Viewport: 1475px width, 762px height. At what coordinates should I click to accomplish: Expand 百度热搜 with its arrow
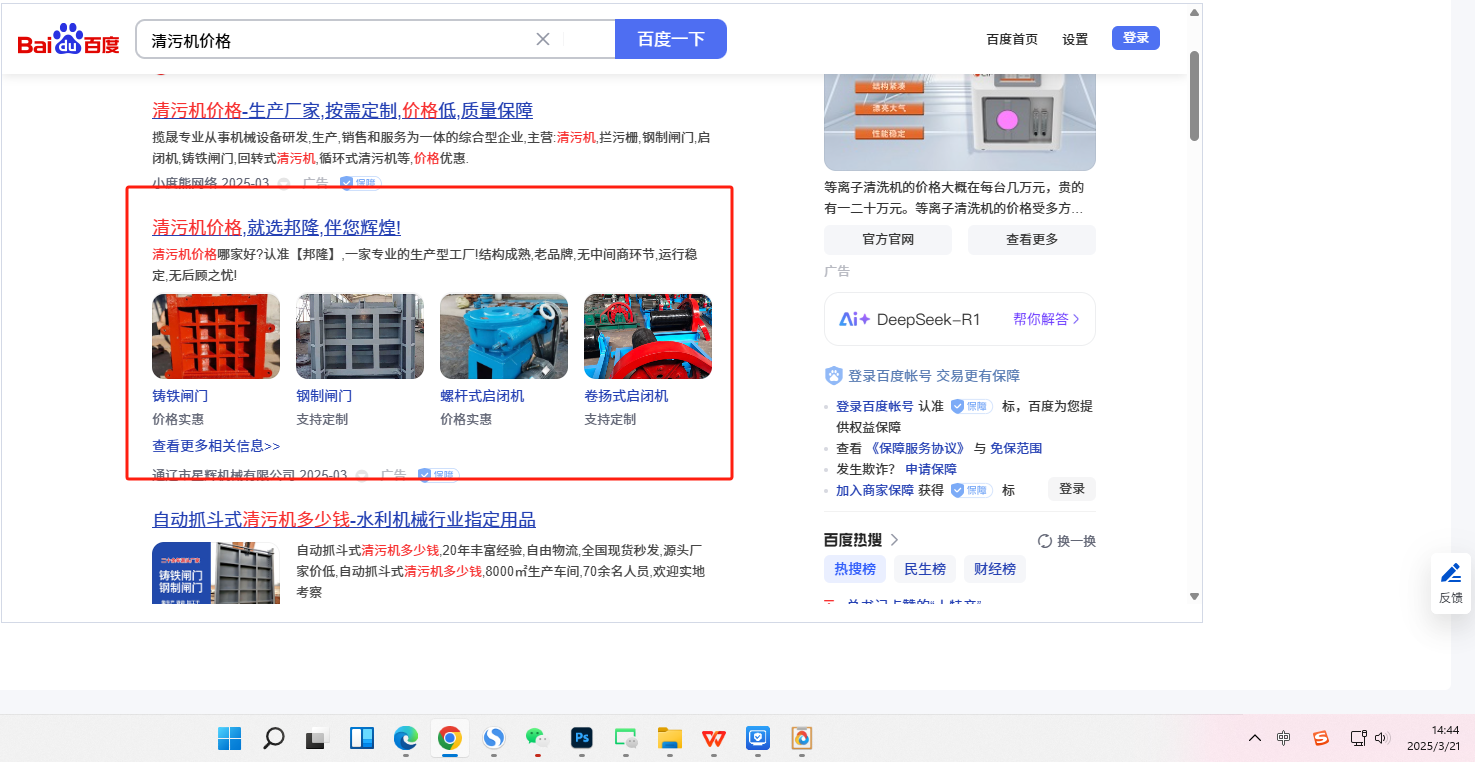click(x=894, y=540)
